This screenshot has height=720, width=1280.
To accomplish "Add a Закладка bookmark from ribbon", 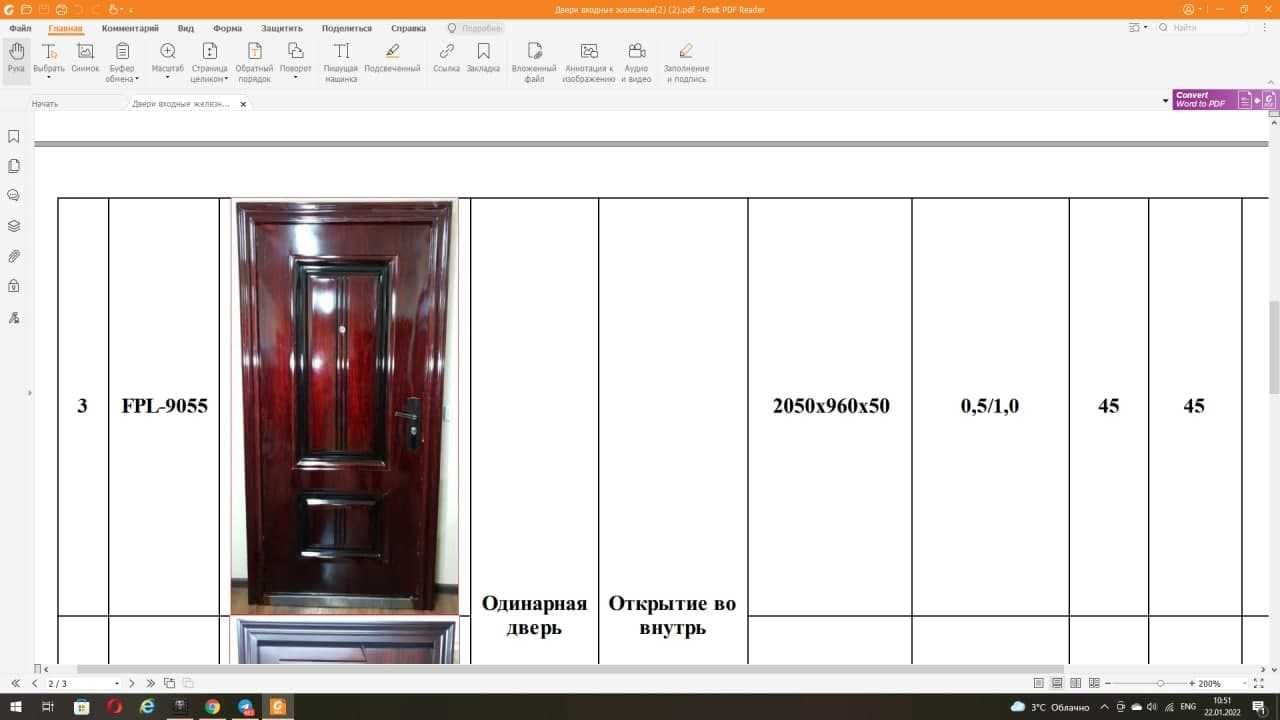I will click(483, 59).
